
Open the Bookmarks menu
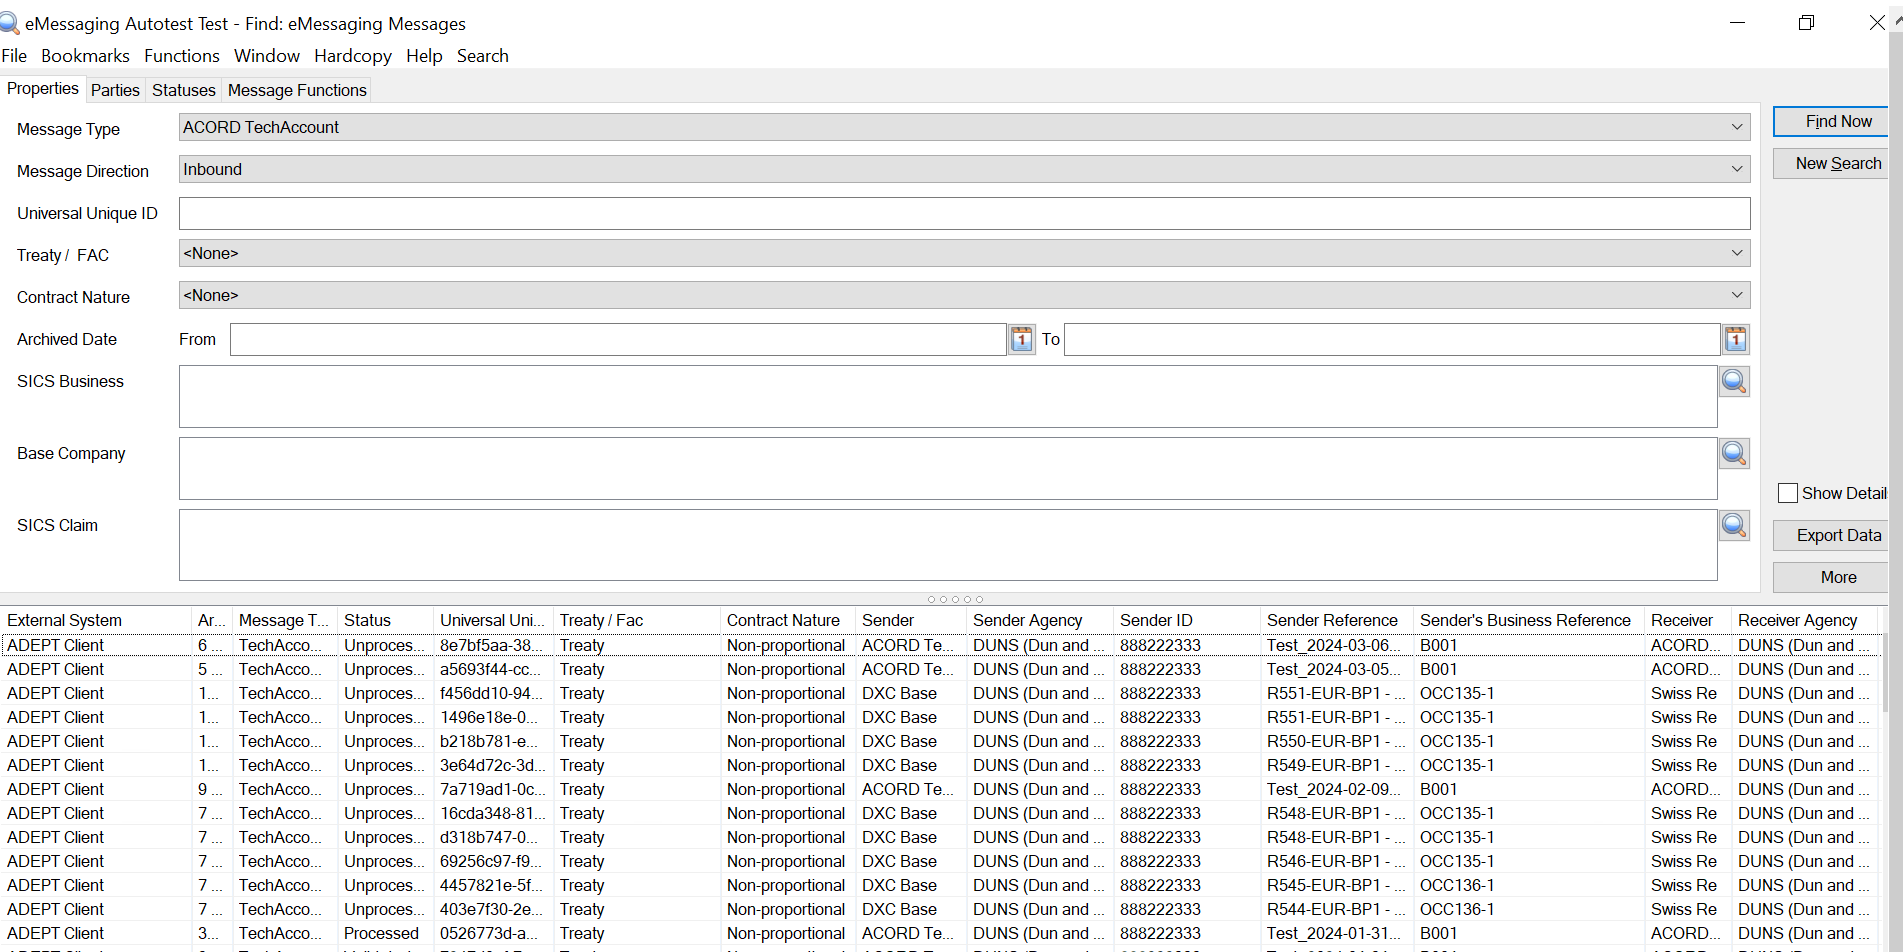[85, 56]
